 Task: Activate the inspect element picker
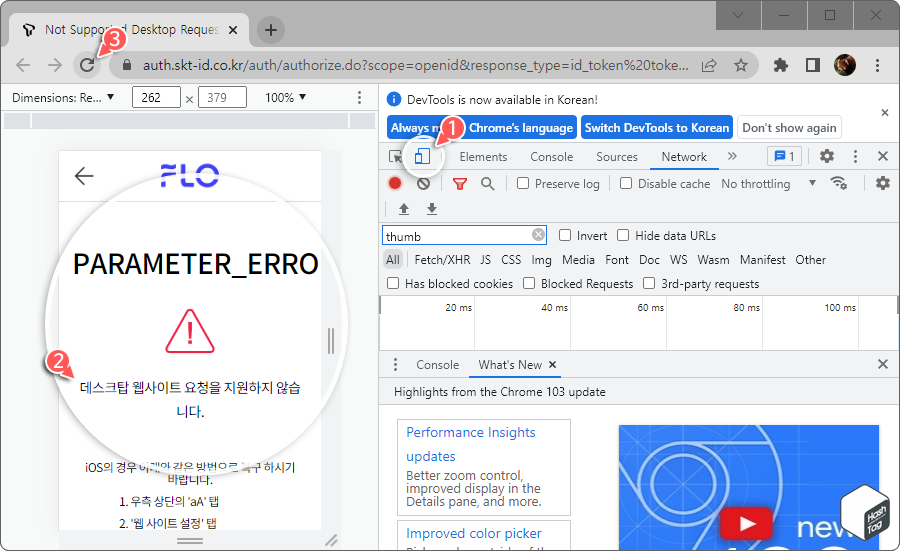coord(395,156)
